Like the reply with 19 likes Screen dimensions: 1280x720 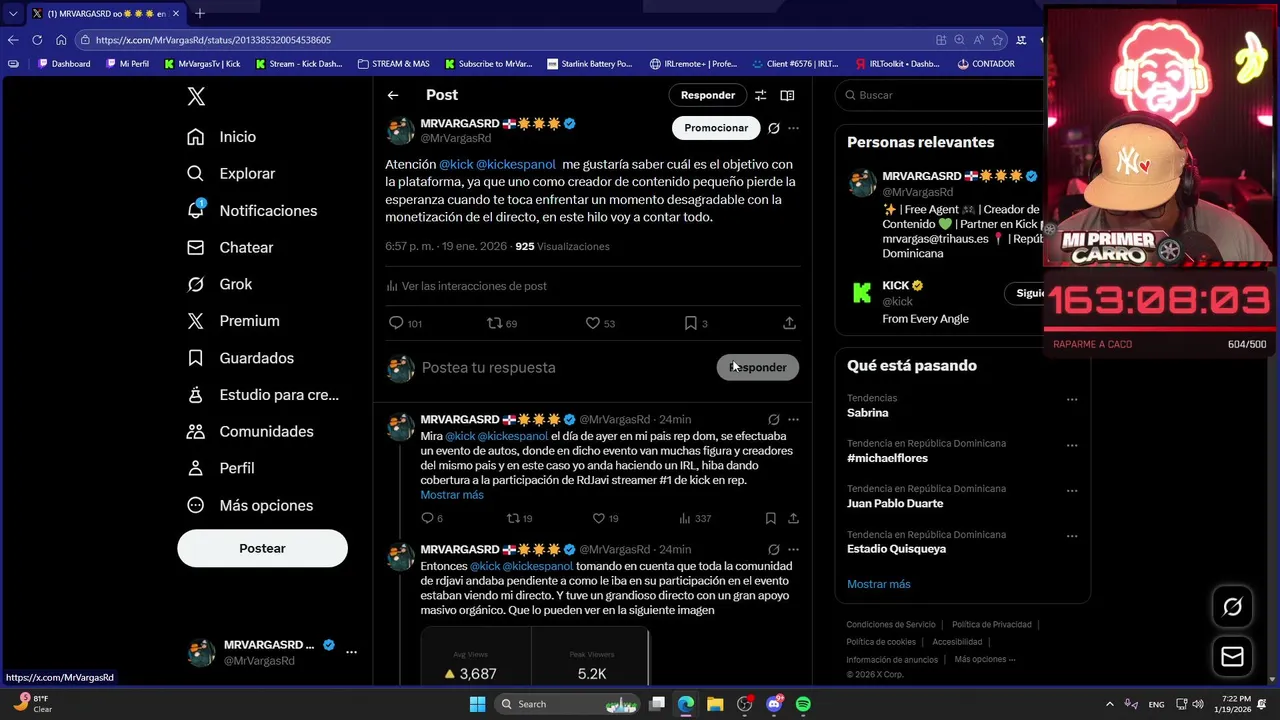598,518
